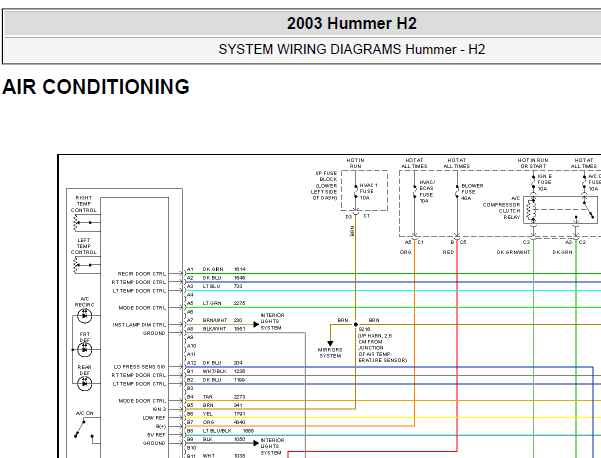Click the "A/C ON" switch label
This screenshot has height=458, width=601.
84,413
